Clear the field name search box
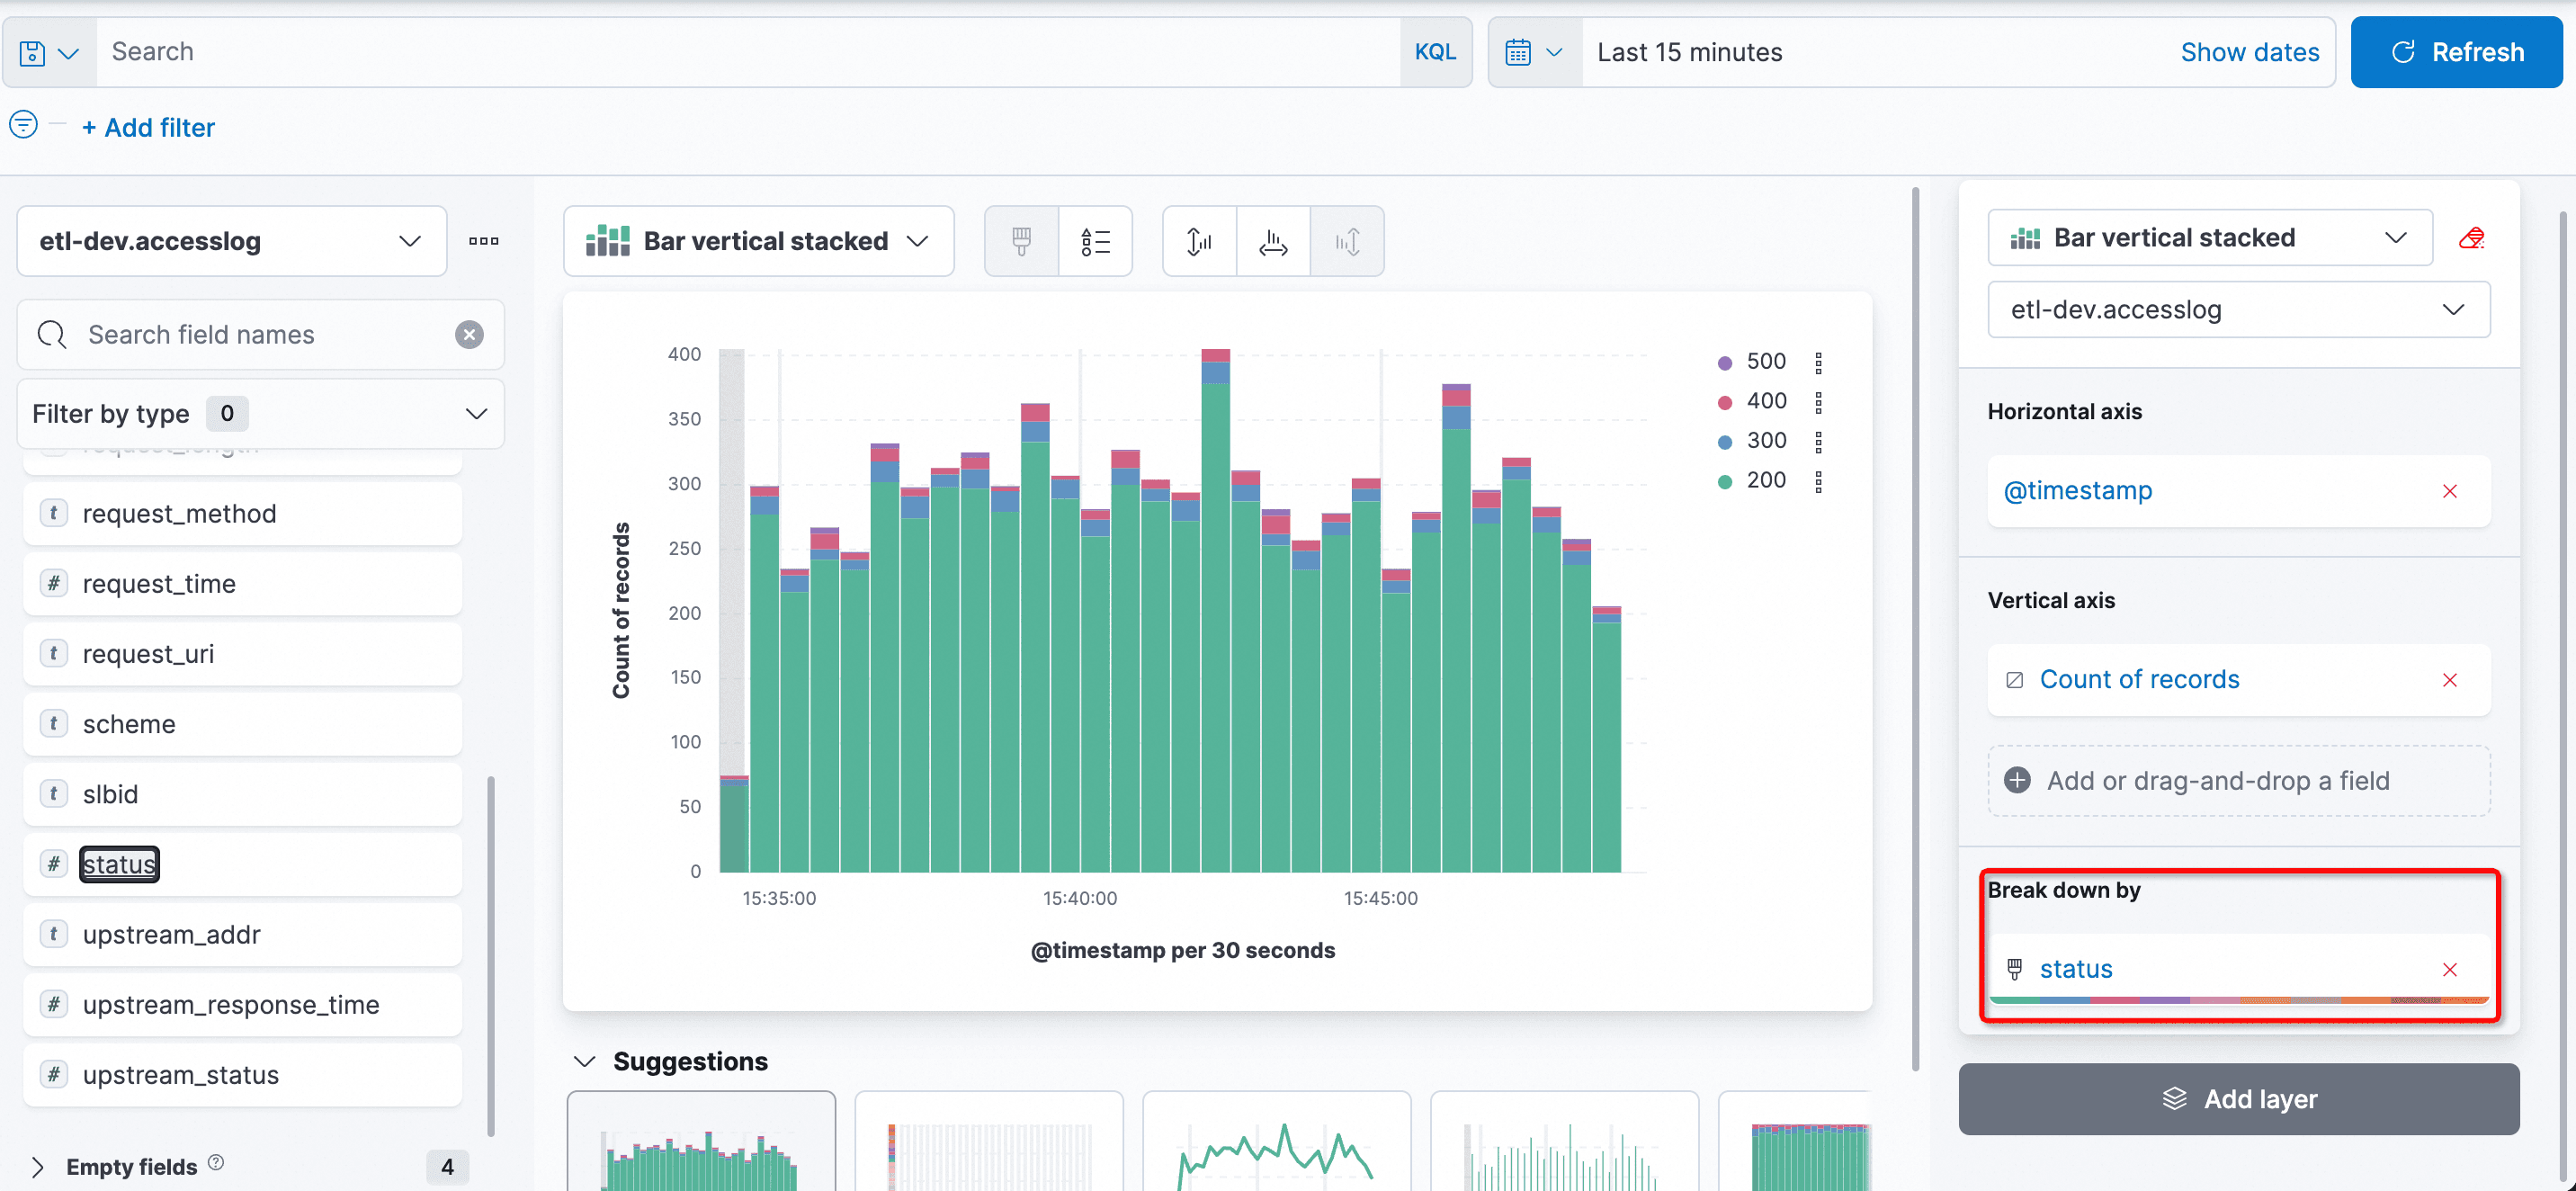2576x1191 pixels. (469, 335)
